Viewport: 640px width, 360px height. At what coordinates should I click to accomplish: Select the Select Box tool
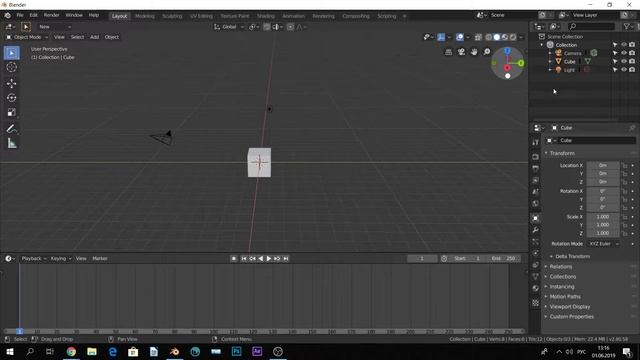11,53
